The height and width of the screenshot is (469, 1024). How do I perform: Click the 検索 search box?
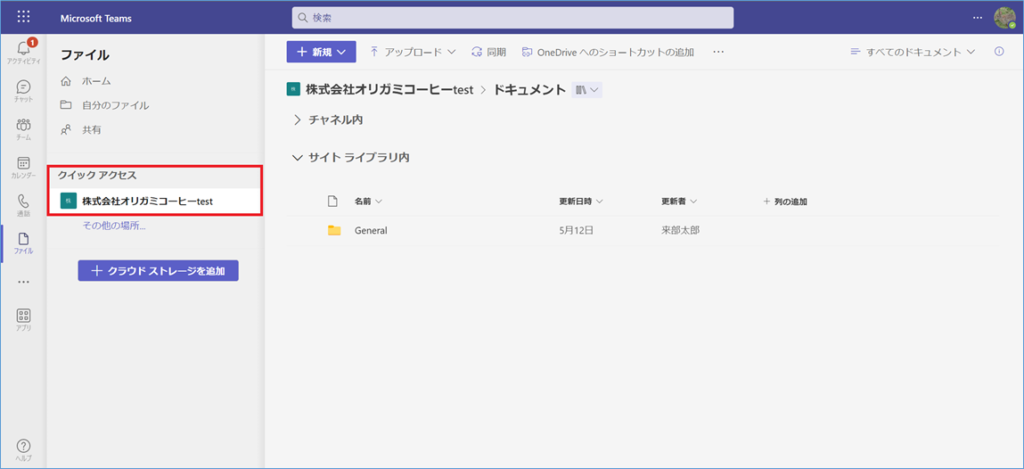[512, 18]
